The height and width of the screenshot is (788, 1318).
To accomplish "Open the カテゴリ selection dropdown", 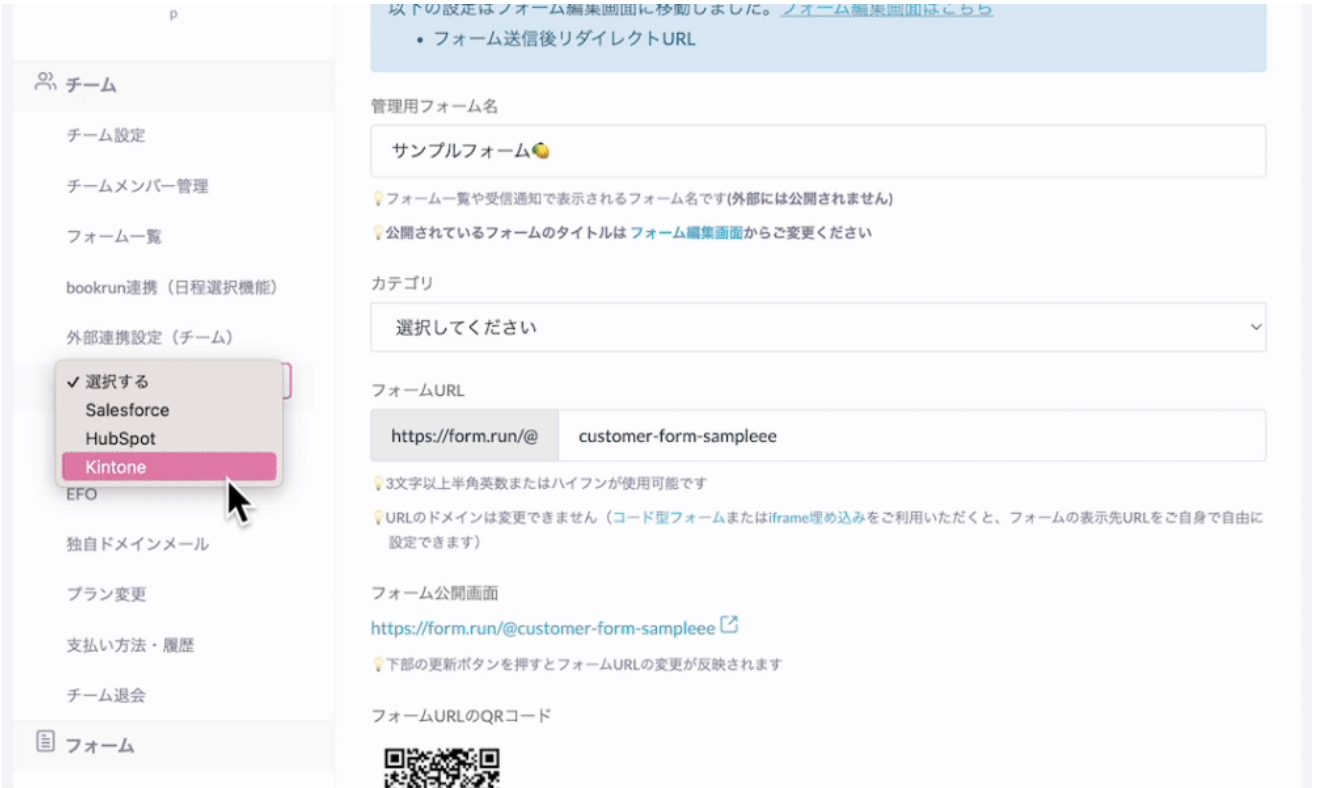I will pyautogui.click(x=815, y=327).
